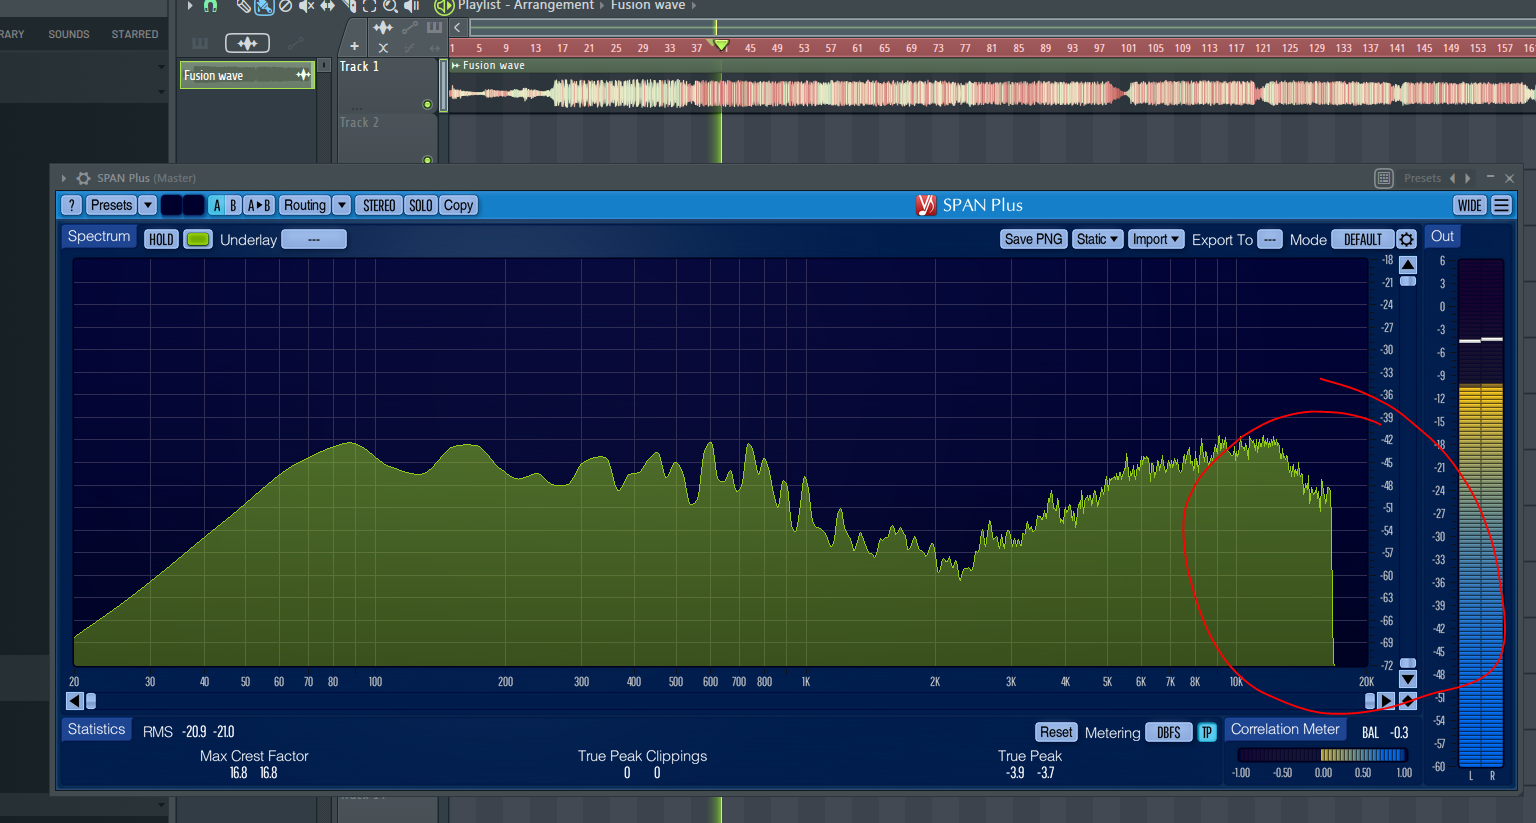Select the mute tool speaker icon
This screenshot has height=823, width=1536.
click(307, 6)
